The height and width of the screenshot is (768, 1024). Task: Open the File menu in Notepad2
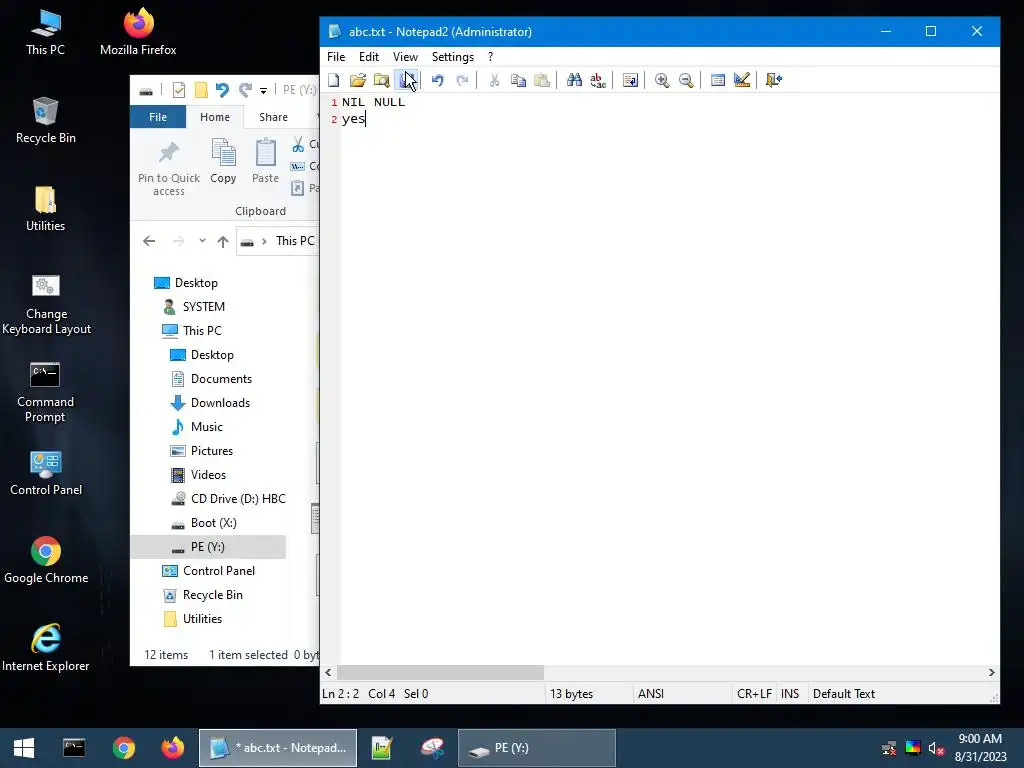pos(336,57)
